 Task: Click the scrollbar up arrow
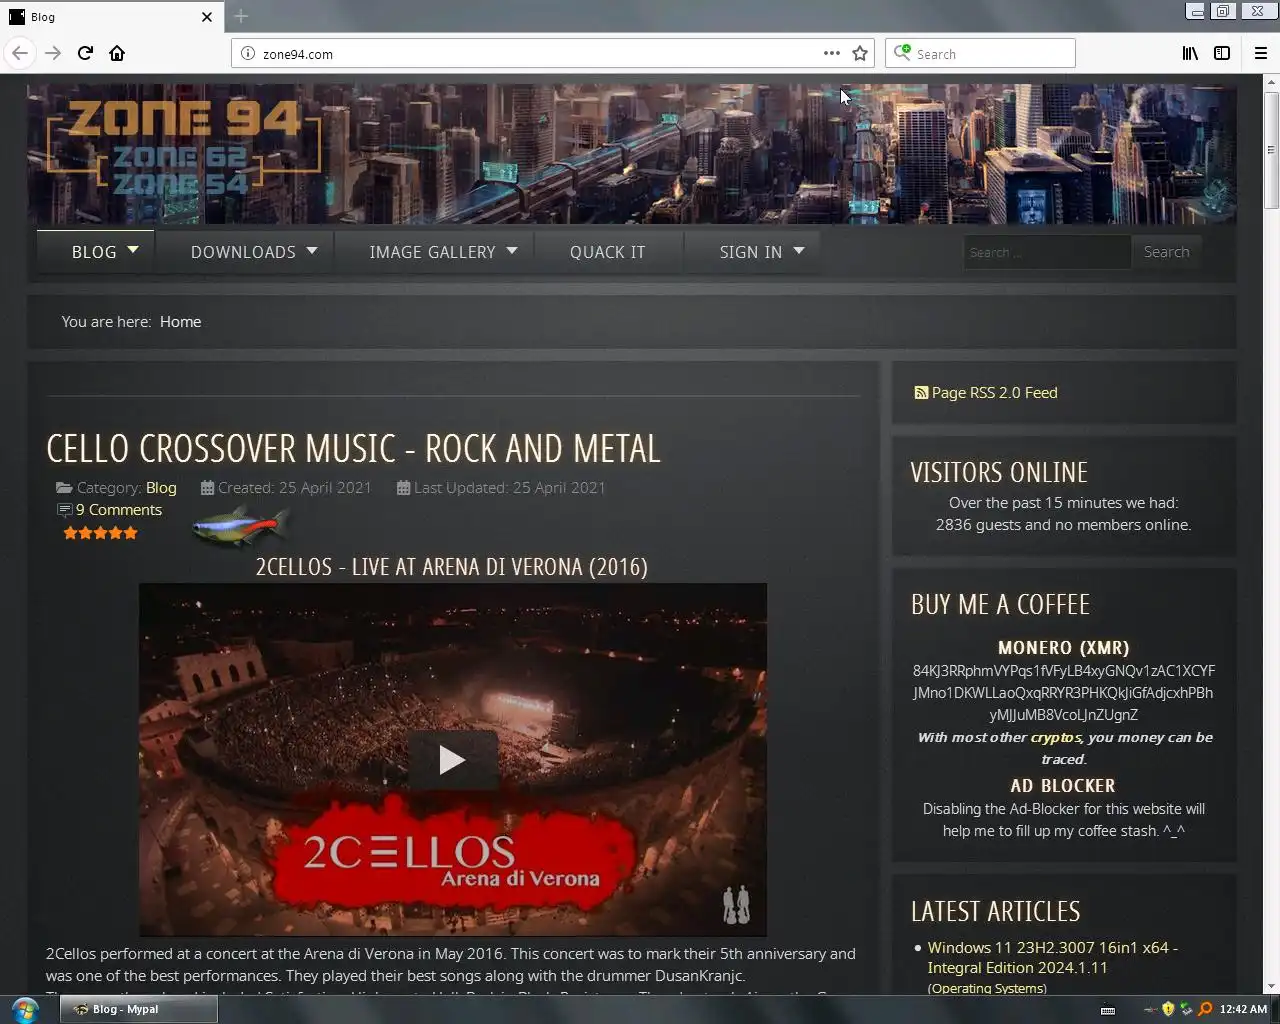pos(1271,82)
